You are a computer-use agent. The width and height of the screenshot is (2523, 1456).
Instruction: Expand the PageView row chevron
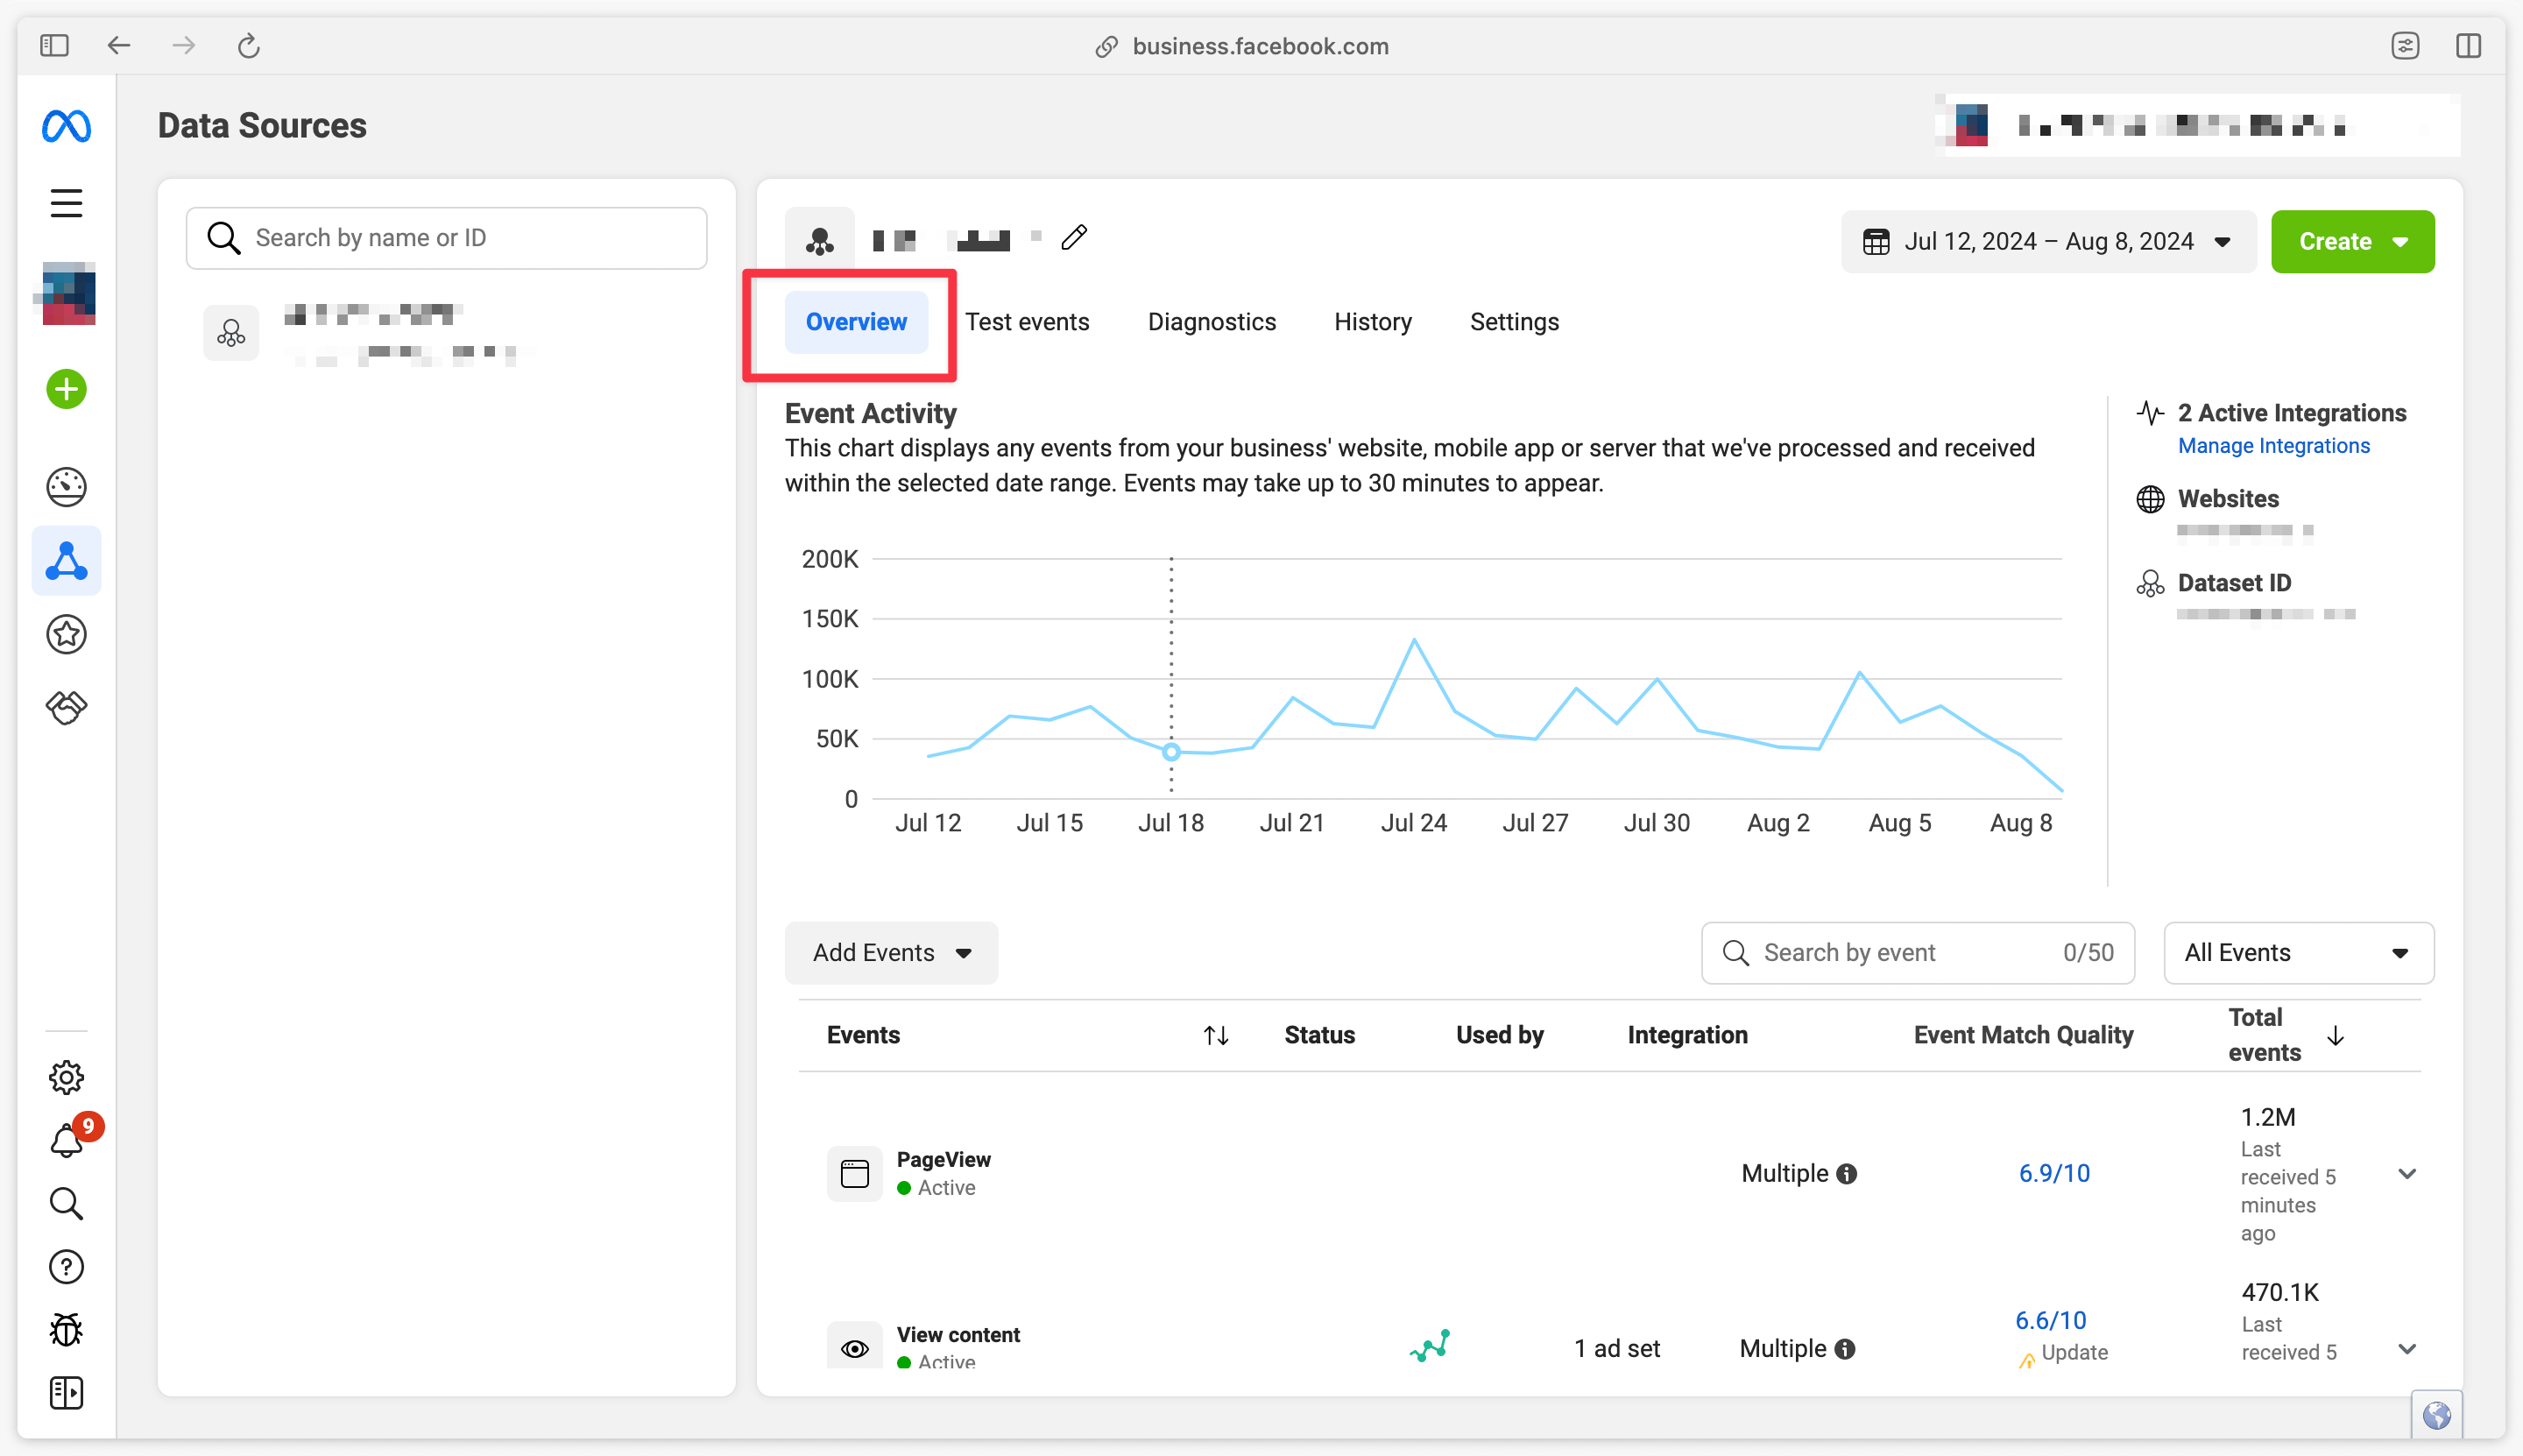tap(2407, 1173)
